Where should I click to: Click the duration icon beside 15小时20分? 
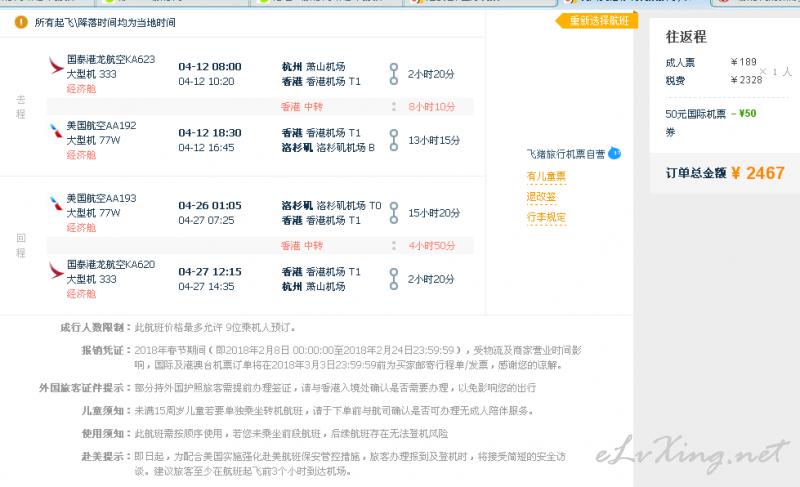(x=394, y=213)
